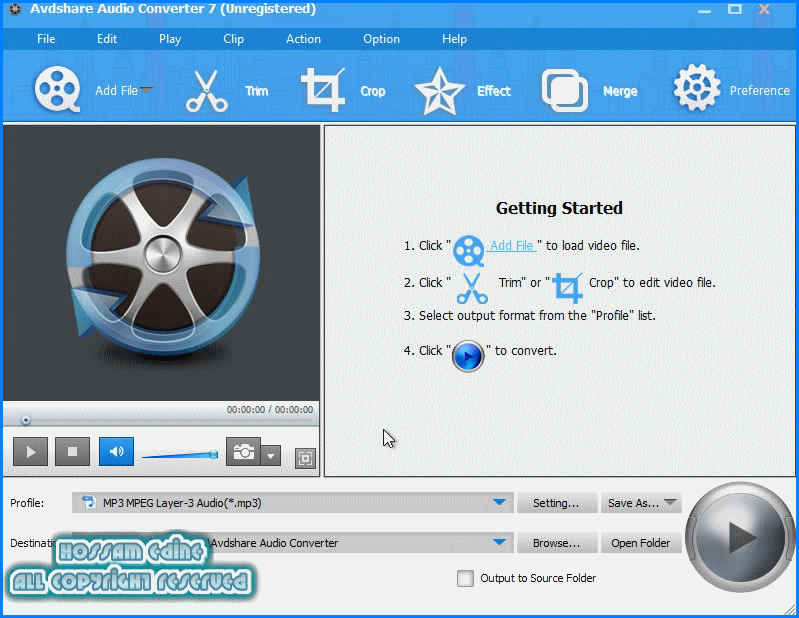
Task: Select the Crop tool in toolbar
Action: (x=323, y=90)
